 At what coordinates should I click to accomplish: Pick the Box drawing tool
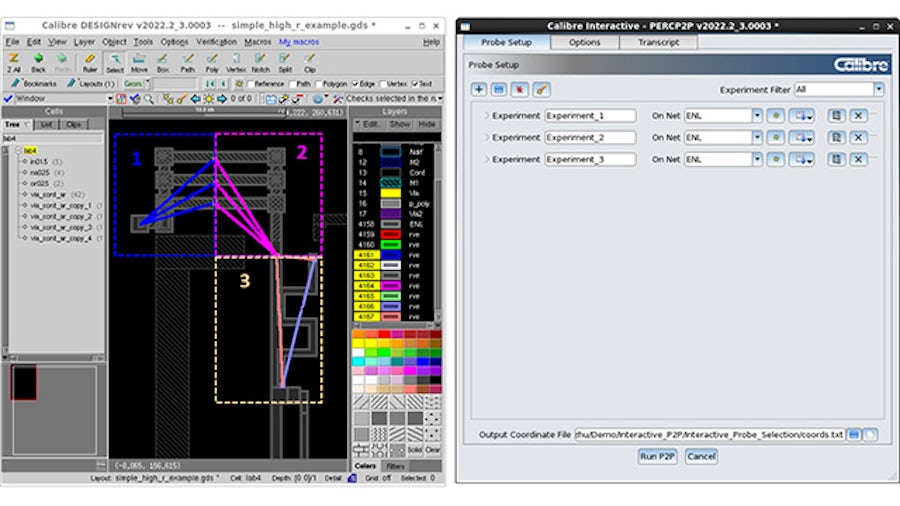click(163, 63)
